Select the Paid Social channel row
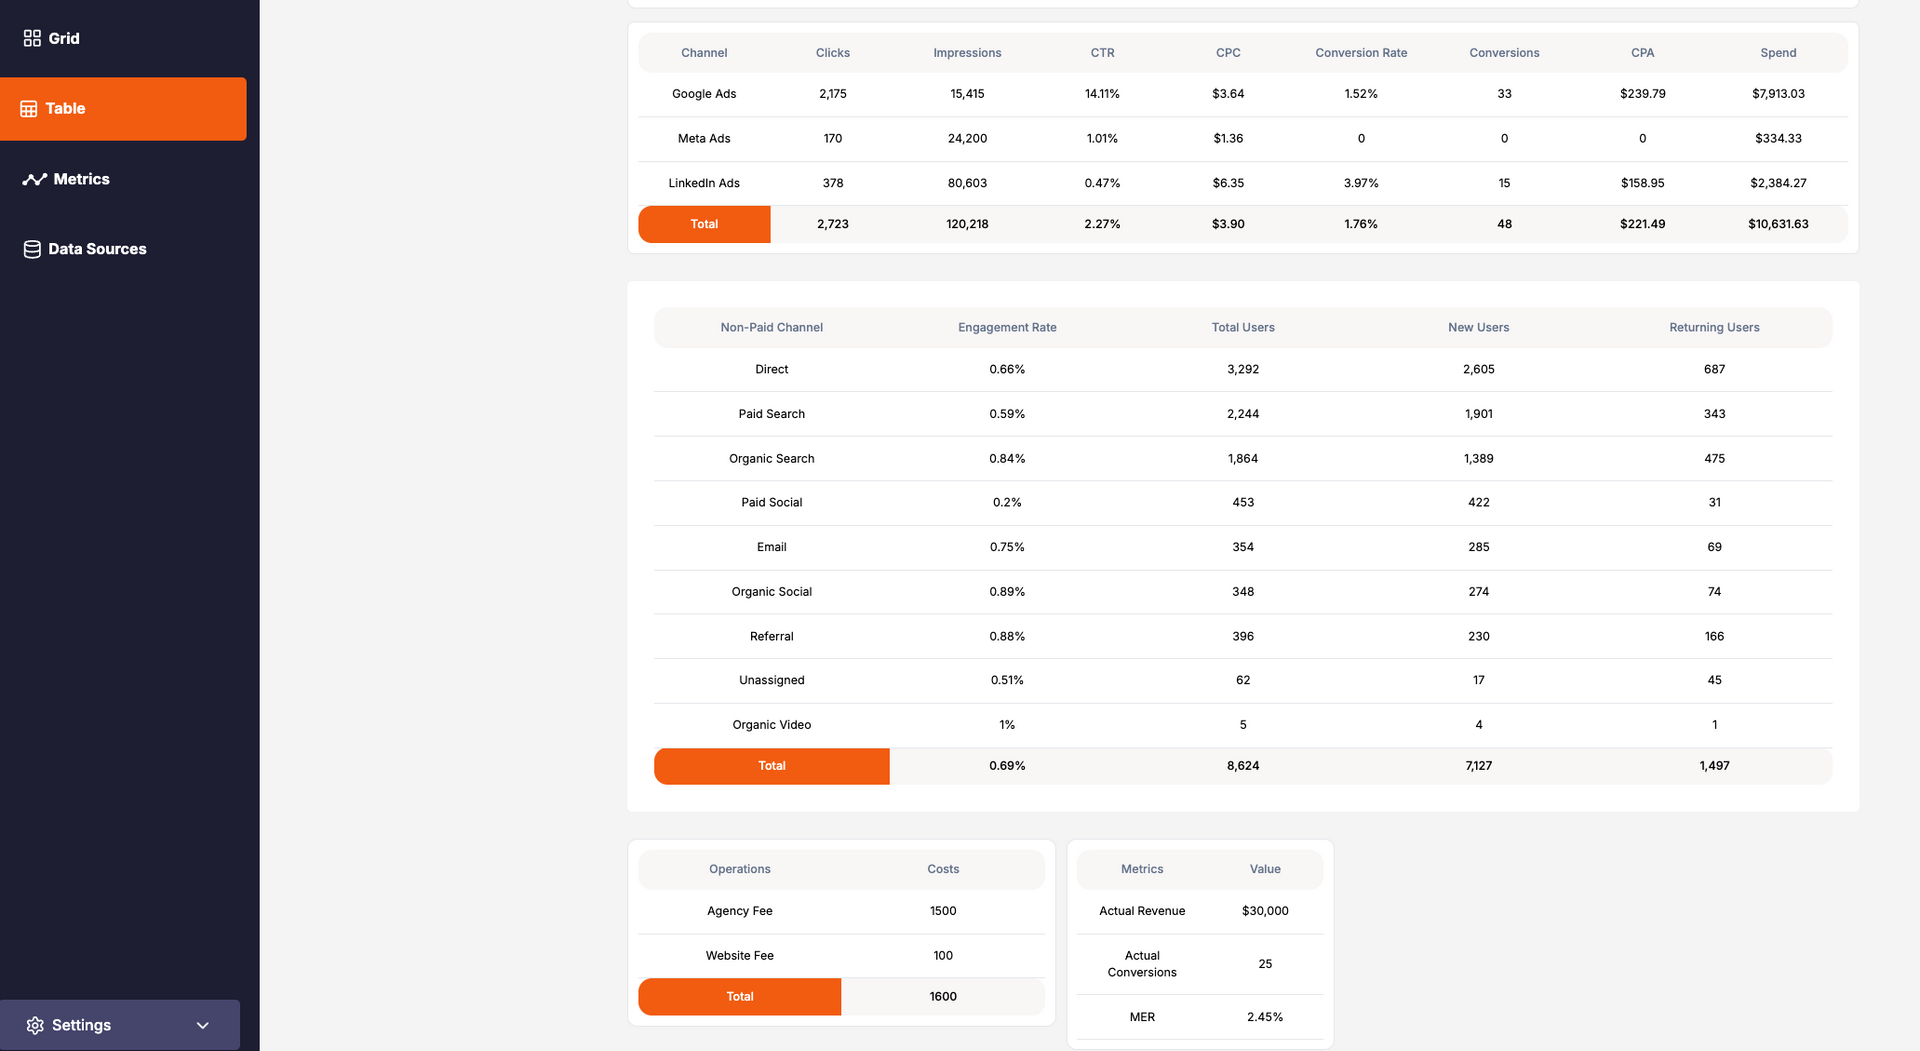Viewport: 1920px width, 1051px height. point(1243,503)
